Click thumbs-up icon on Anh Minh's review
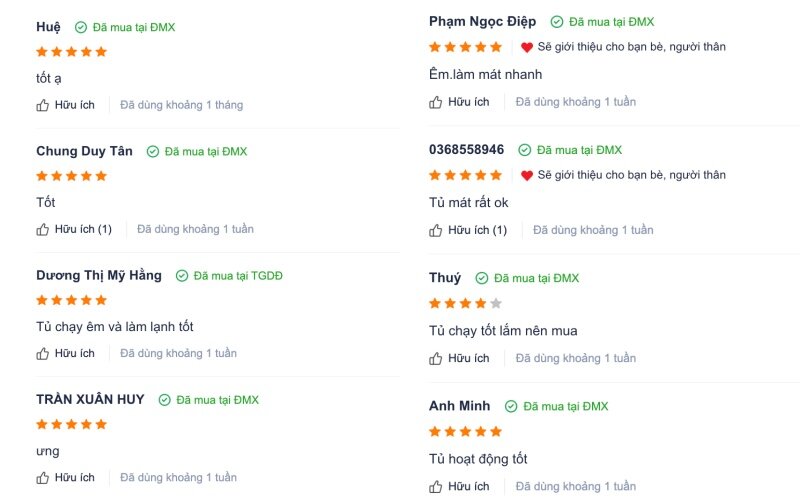Screen dimensions: 800x500 pyautogui.click(x=435, y=487)
